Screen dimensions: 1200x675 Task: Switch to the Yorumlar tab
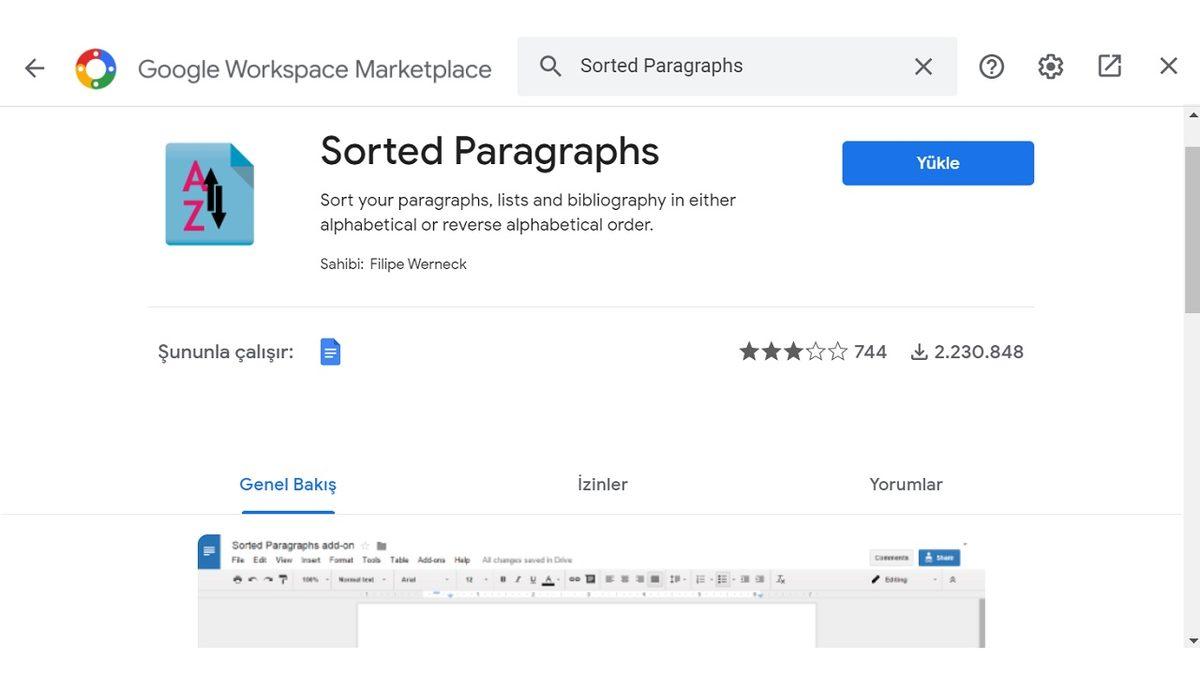point(905,483)
